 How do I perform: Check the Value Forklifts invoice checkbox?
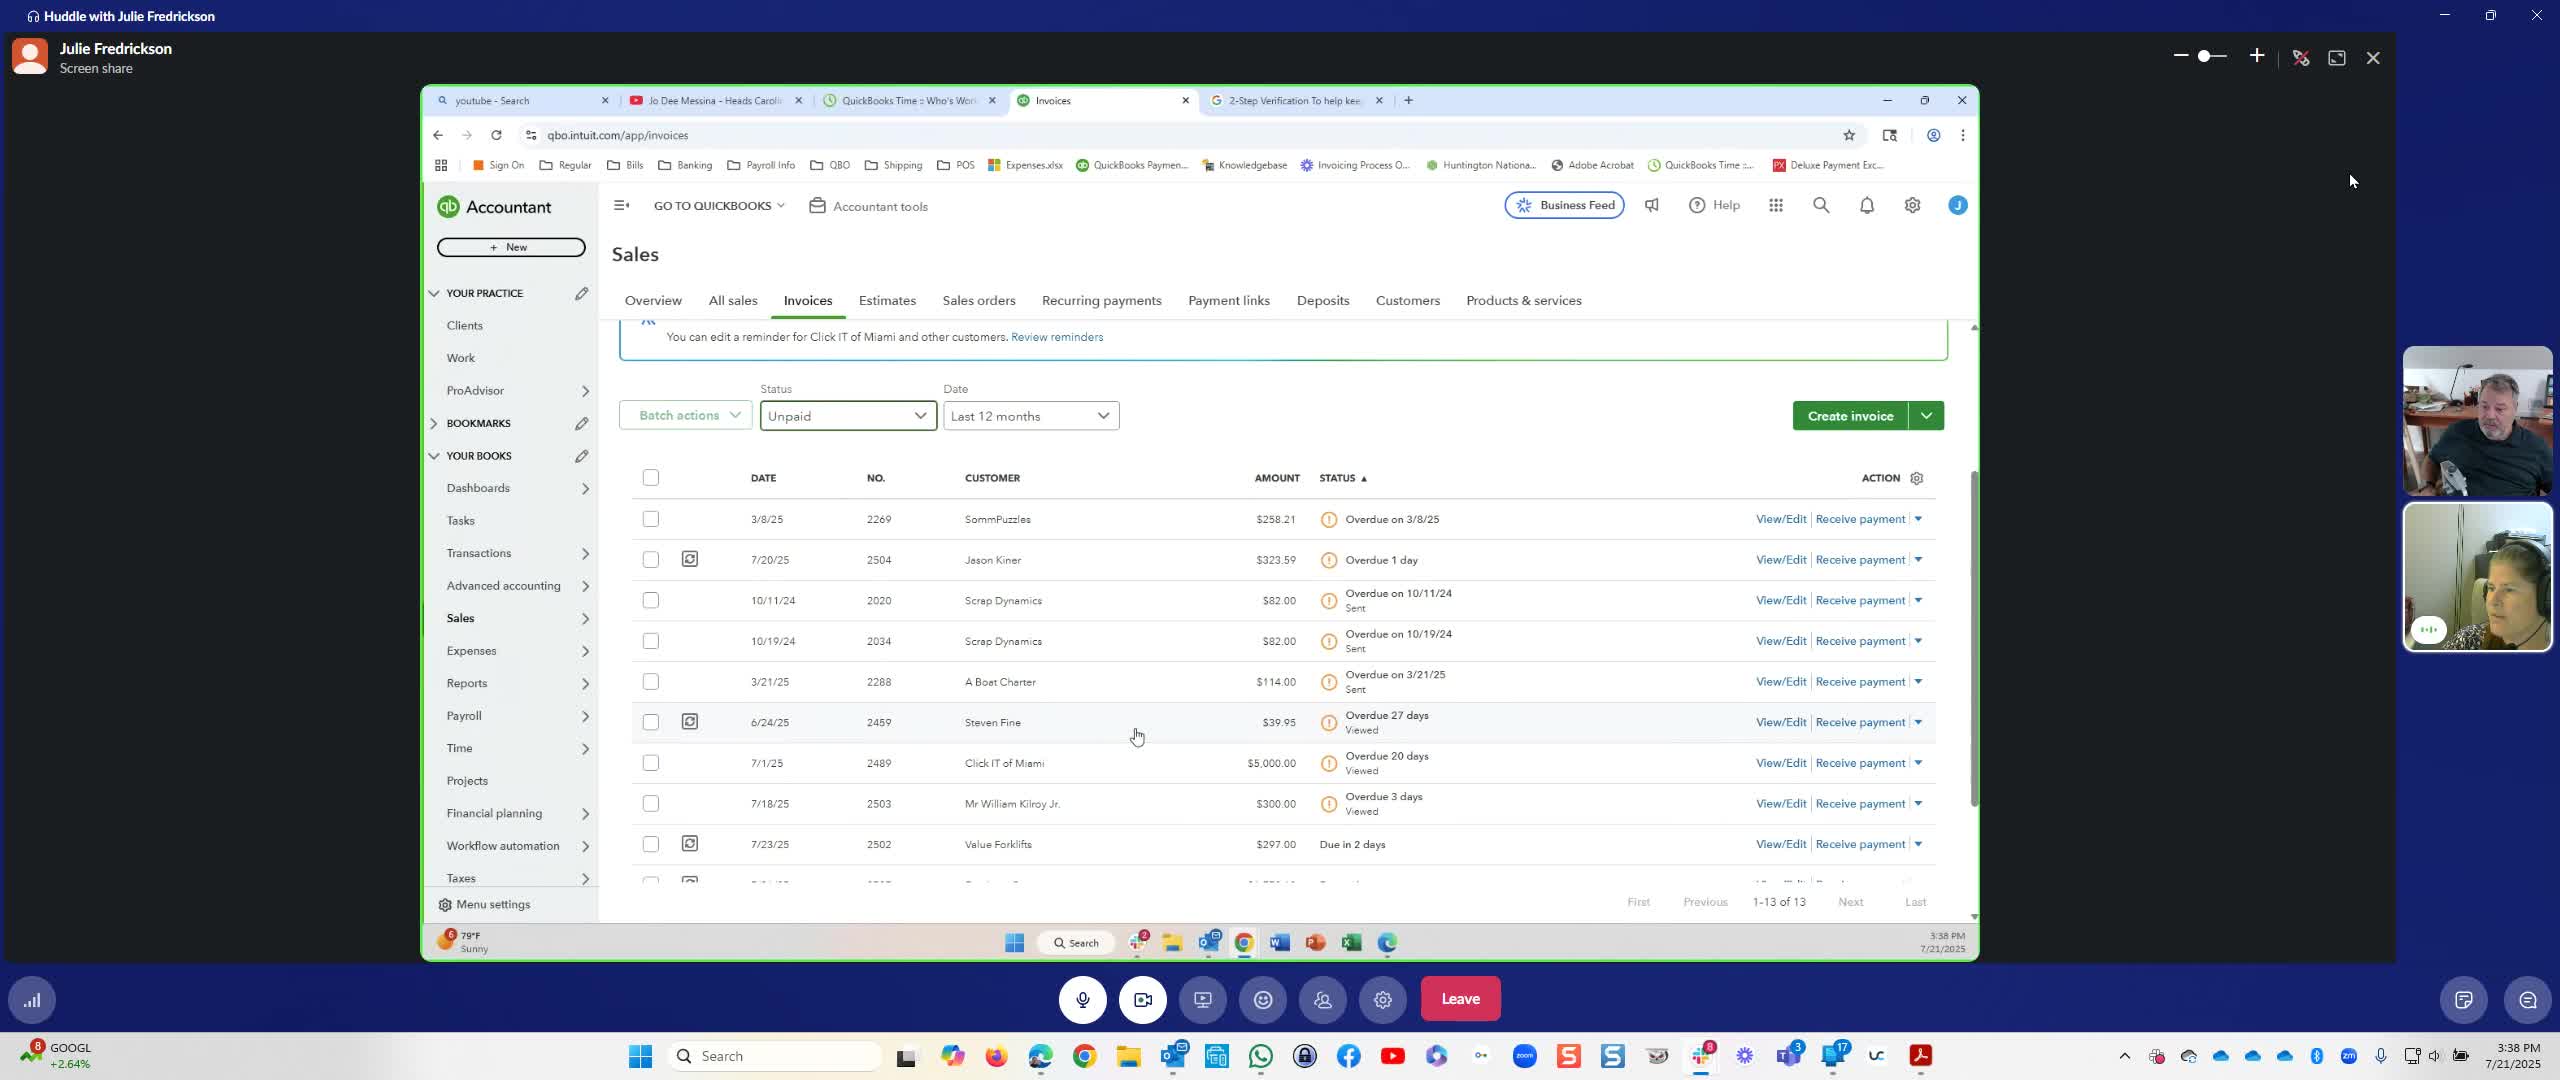click(x=651, y=844)
